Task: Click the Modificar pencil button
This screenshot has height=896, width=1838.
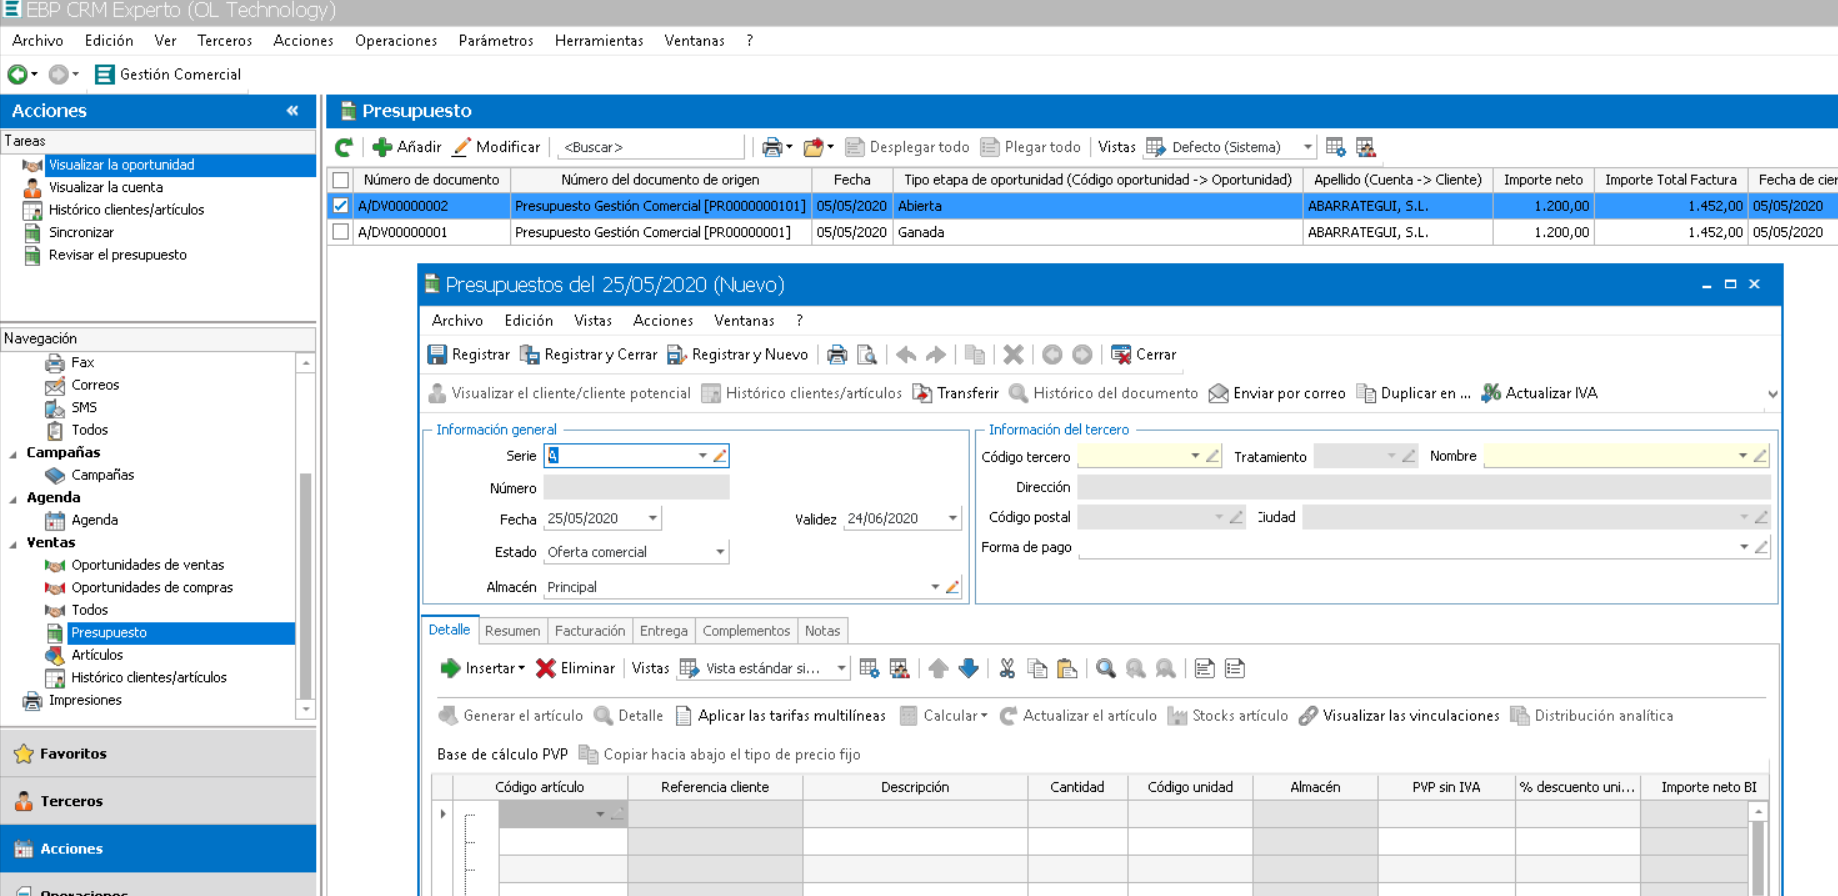Action: 496,147
